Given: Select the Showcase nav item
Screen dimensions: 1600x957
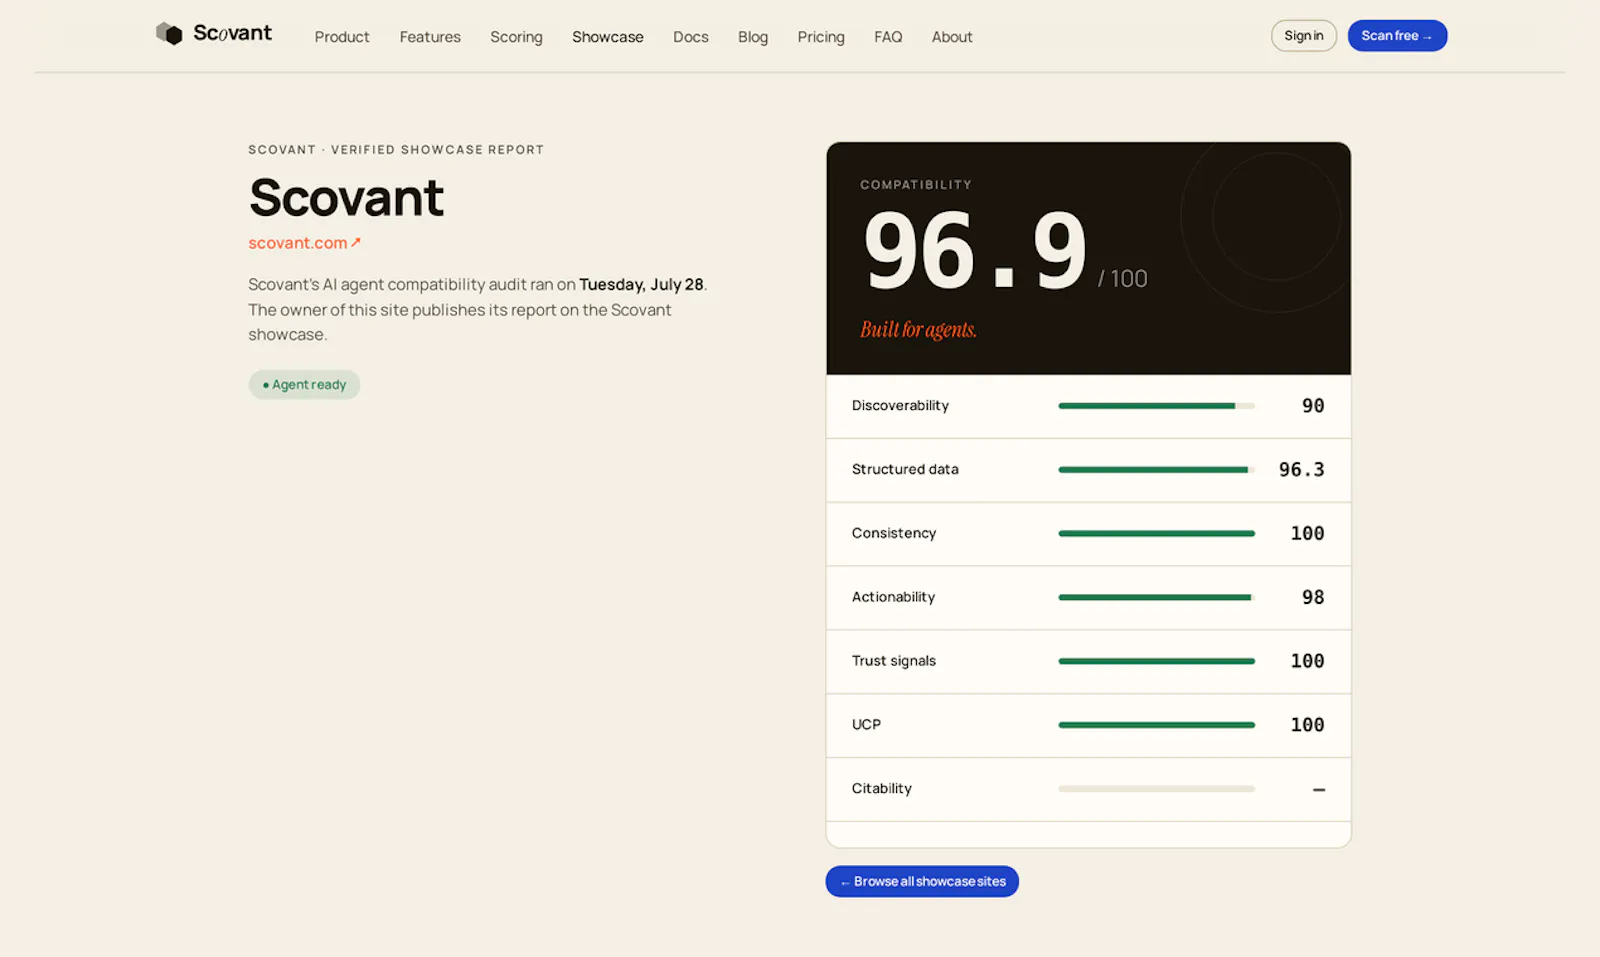Looking at the screenshot, I should pyautogui.click(x=608, y=37).
